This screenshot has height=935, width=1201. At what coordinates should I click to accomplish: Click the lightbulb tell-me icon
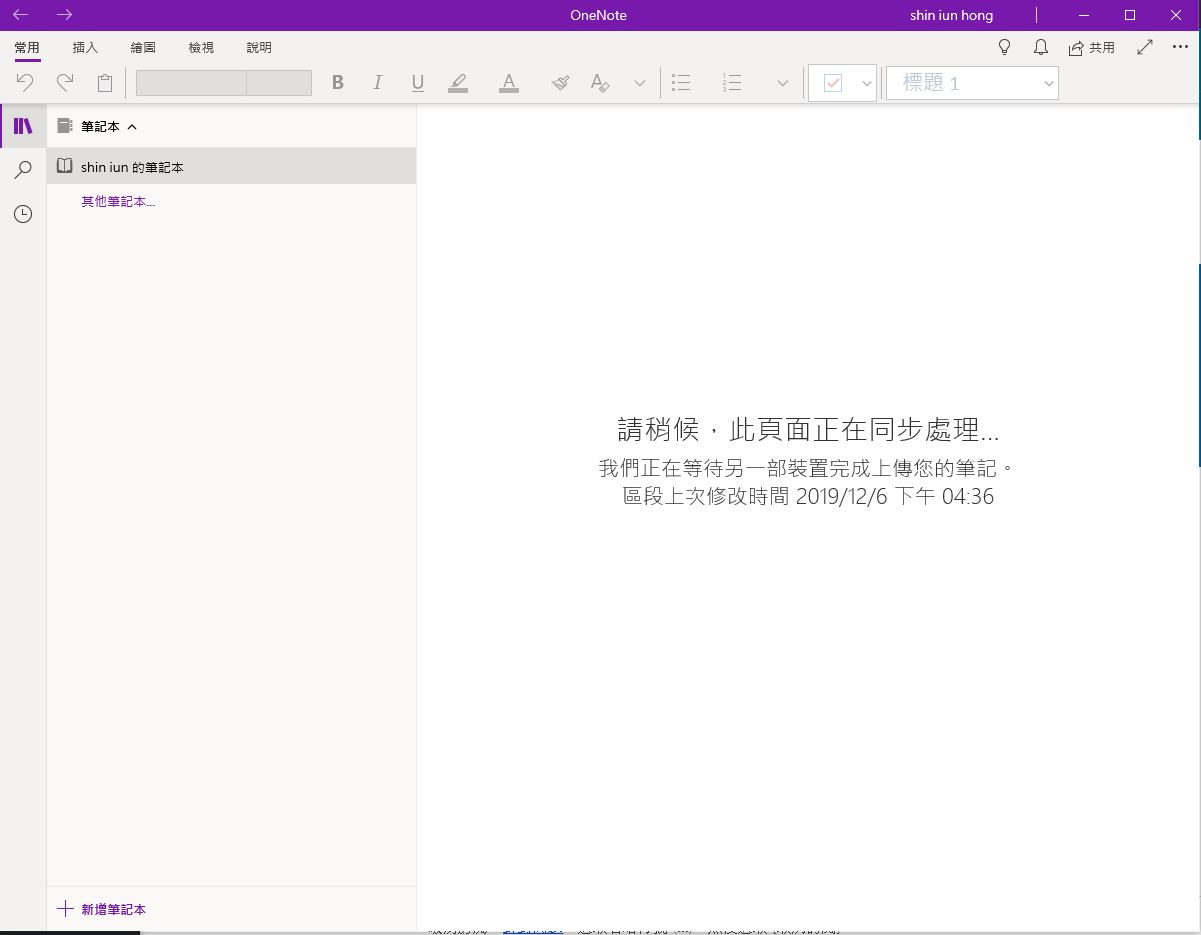point(1006,47)
